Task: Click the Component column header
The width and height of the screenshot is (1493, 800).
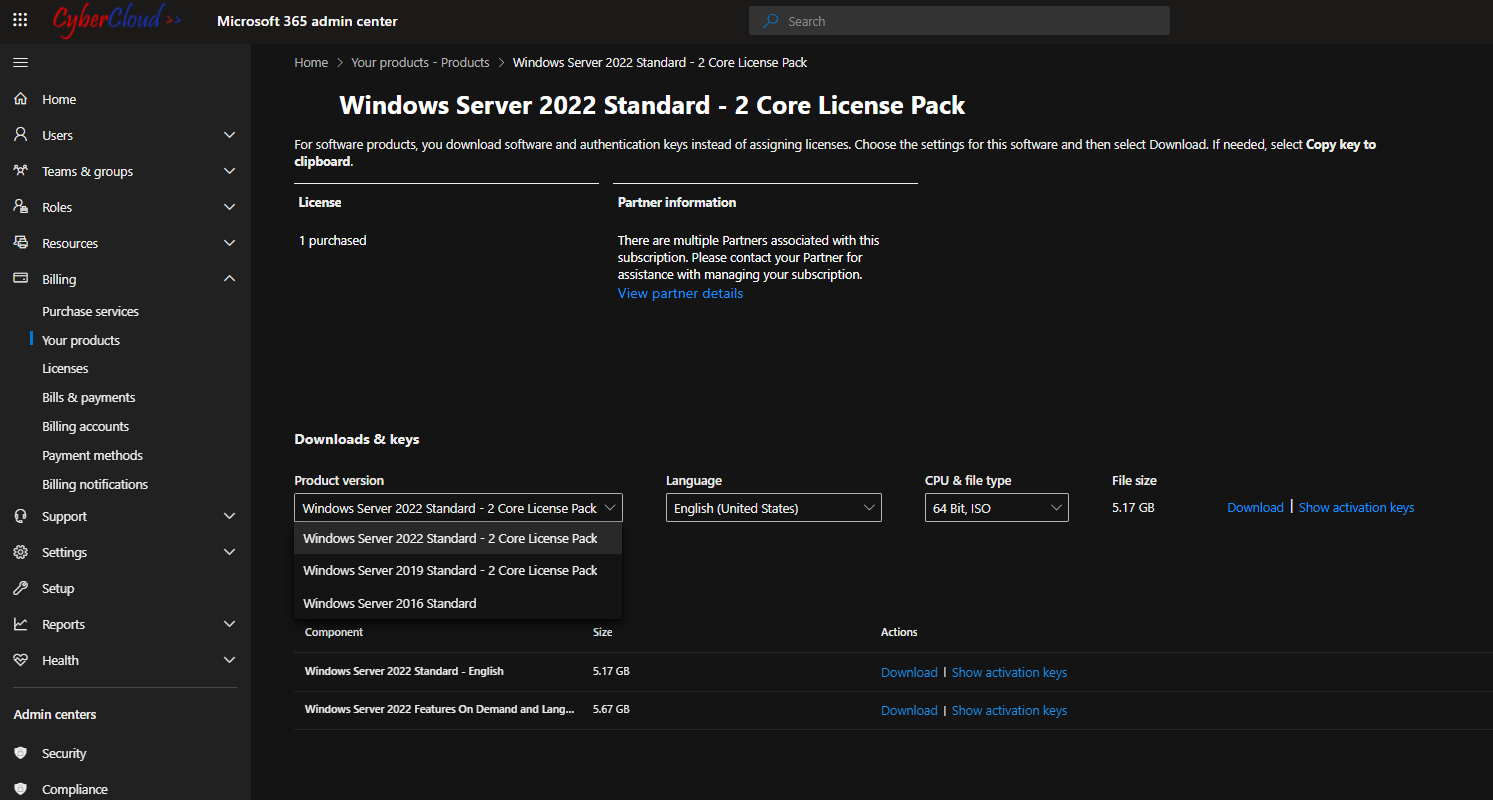Action: (334, 632)
